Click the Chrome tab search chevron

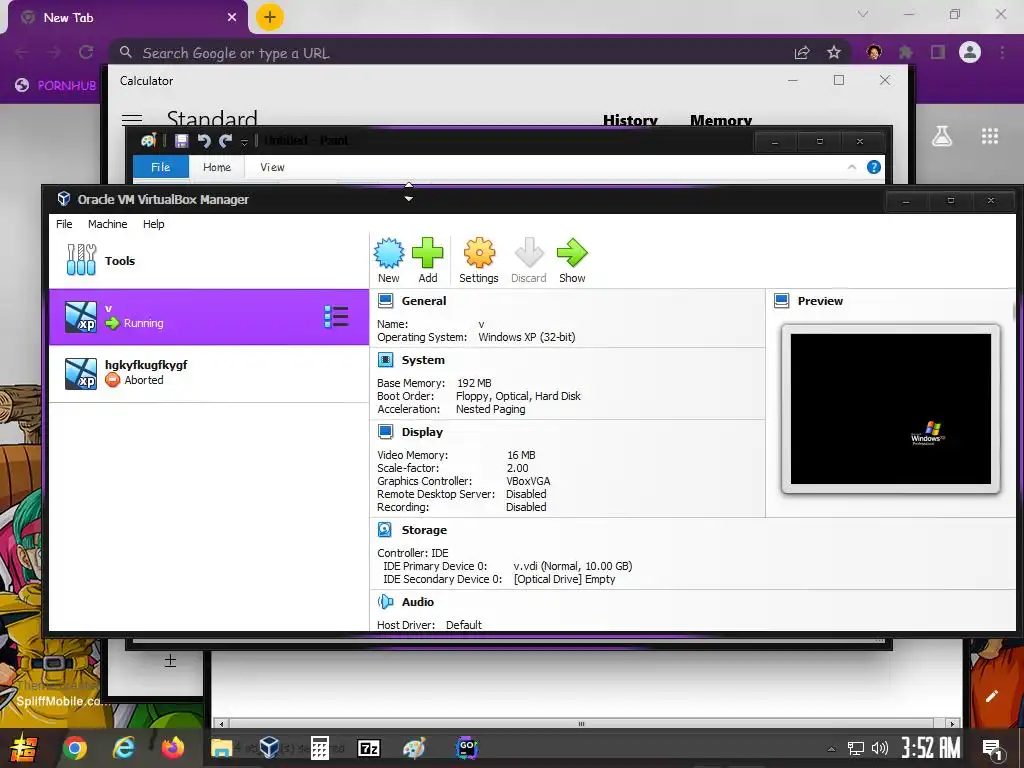coord(863,14)
